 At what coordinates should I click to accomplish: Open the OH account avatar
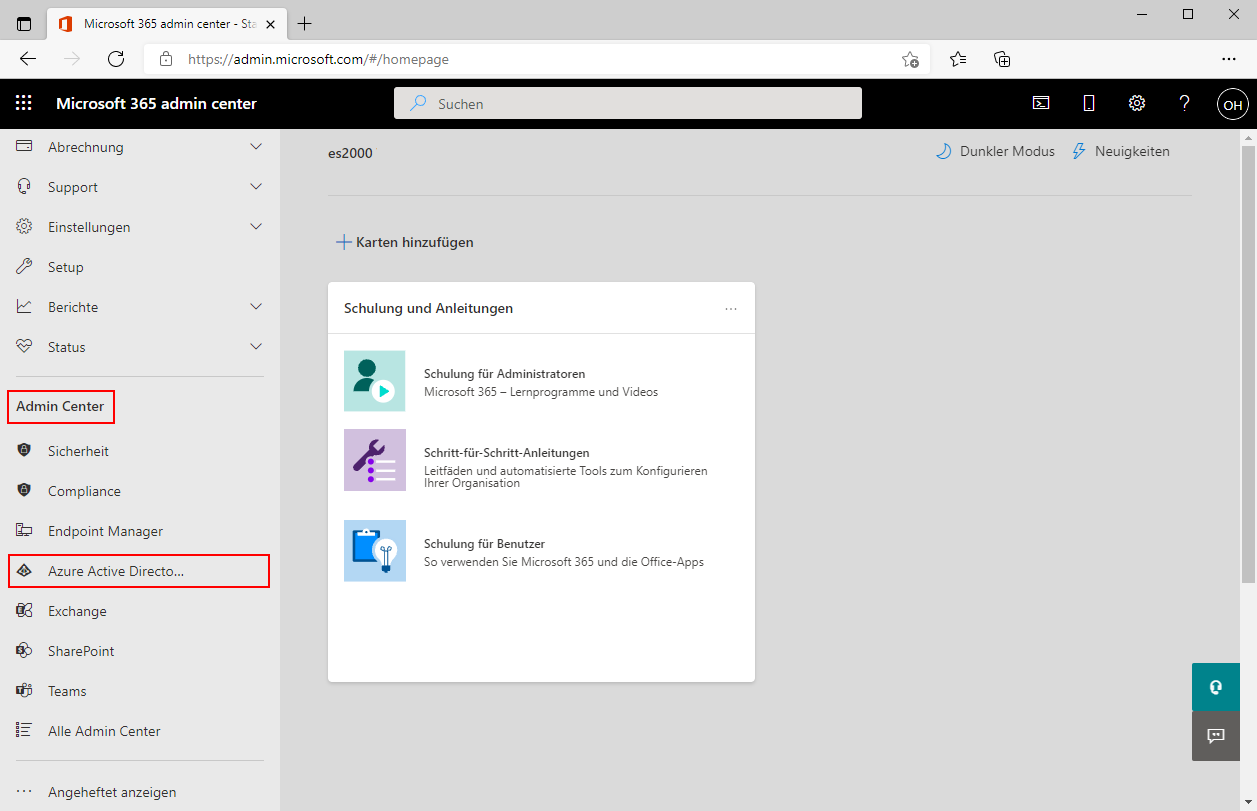point(1232,104)
